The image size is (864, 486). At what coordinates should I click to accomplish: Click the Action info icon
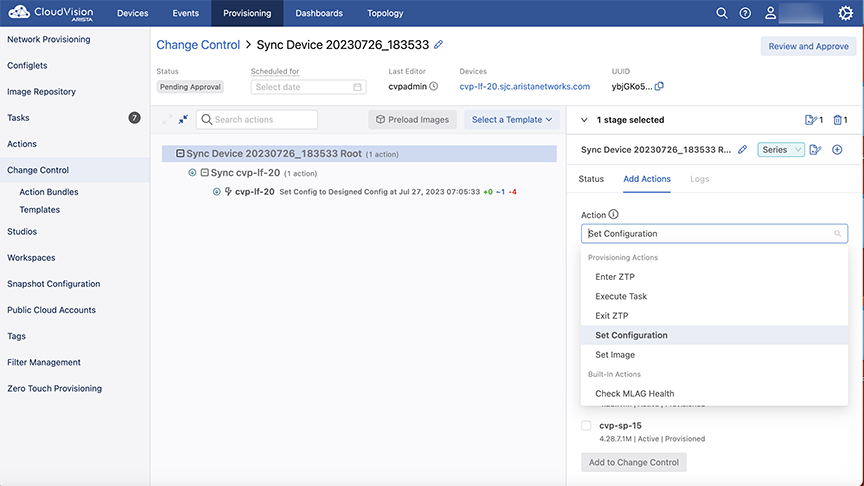613,214
